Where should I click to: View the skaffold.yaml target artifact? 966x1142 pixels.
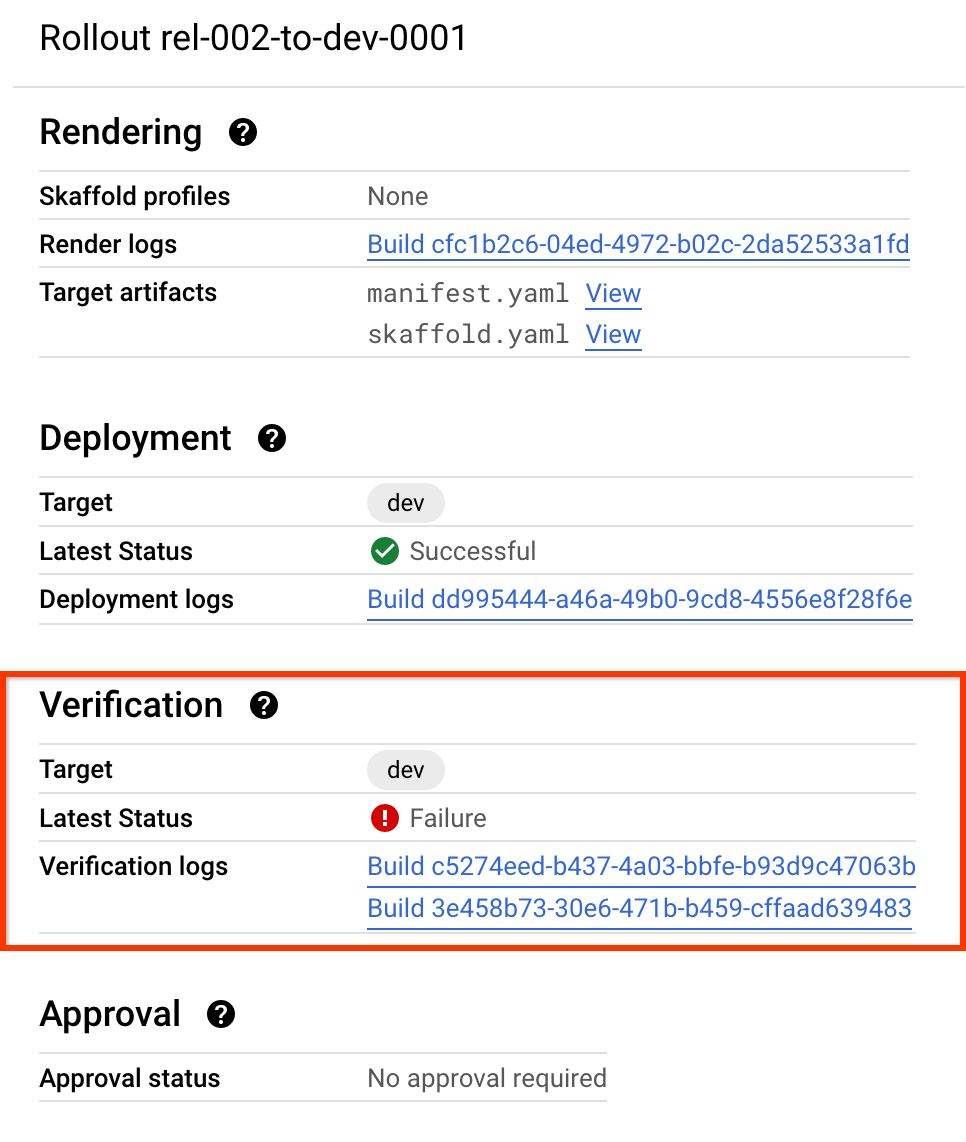(613, 334)
